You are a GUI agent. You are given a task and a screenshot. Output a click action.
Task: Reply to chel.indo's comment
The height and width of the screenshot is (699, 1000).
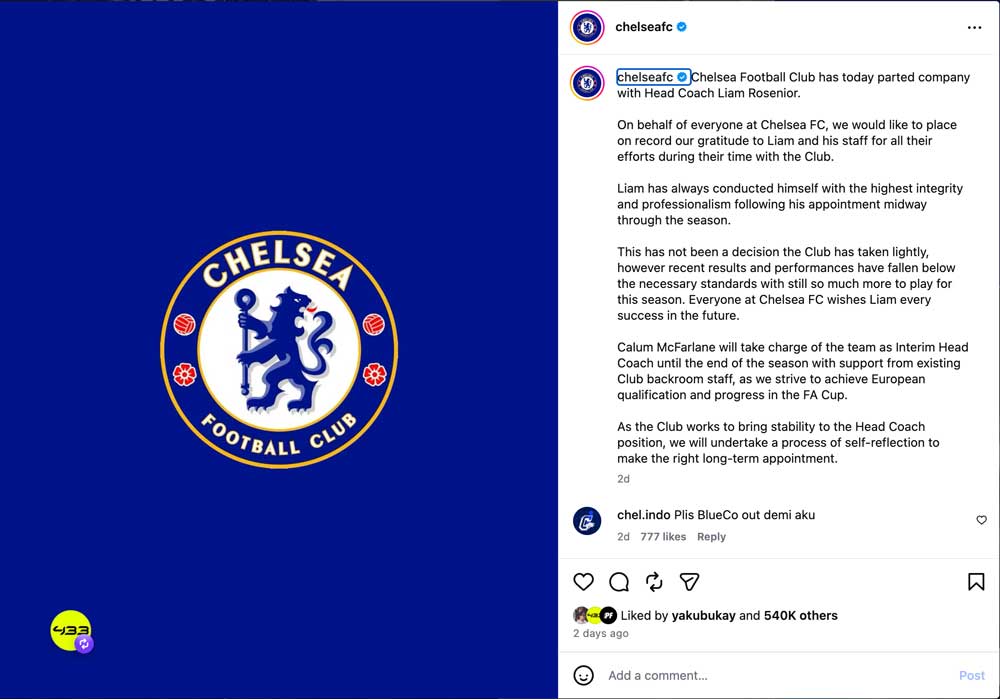[x=711, y=536]
